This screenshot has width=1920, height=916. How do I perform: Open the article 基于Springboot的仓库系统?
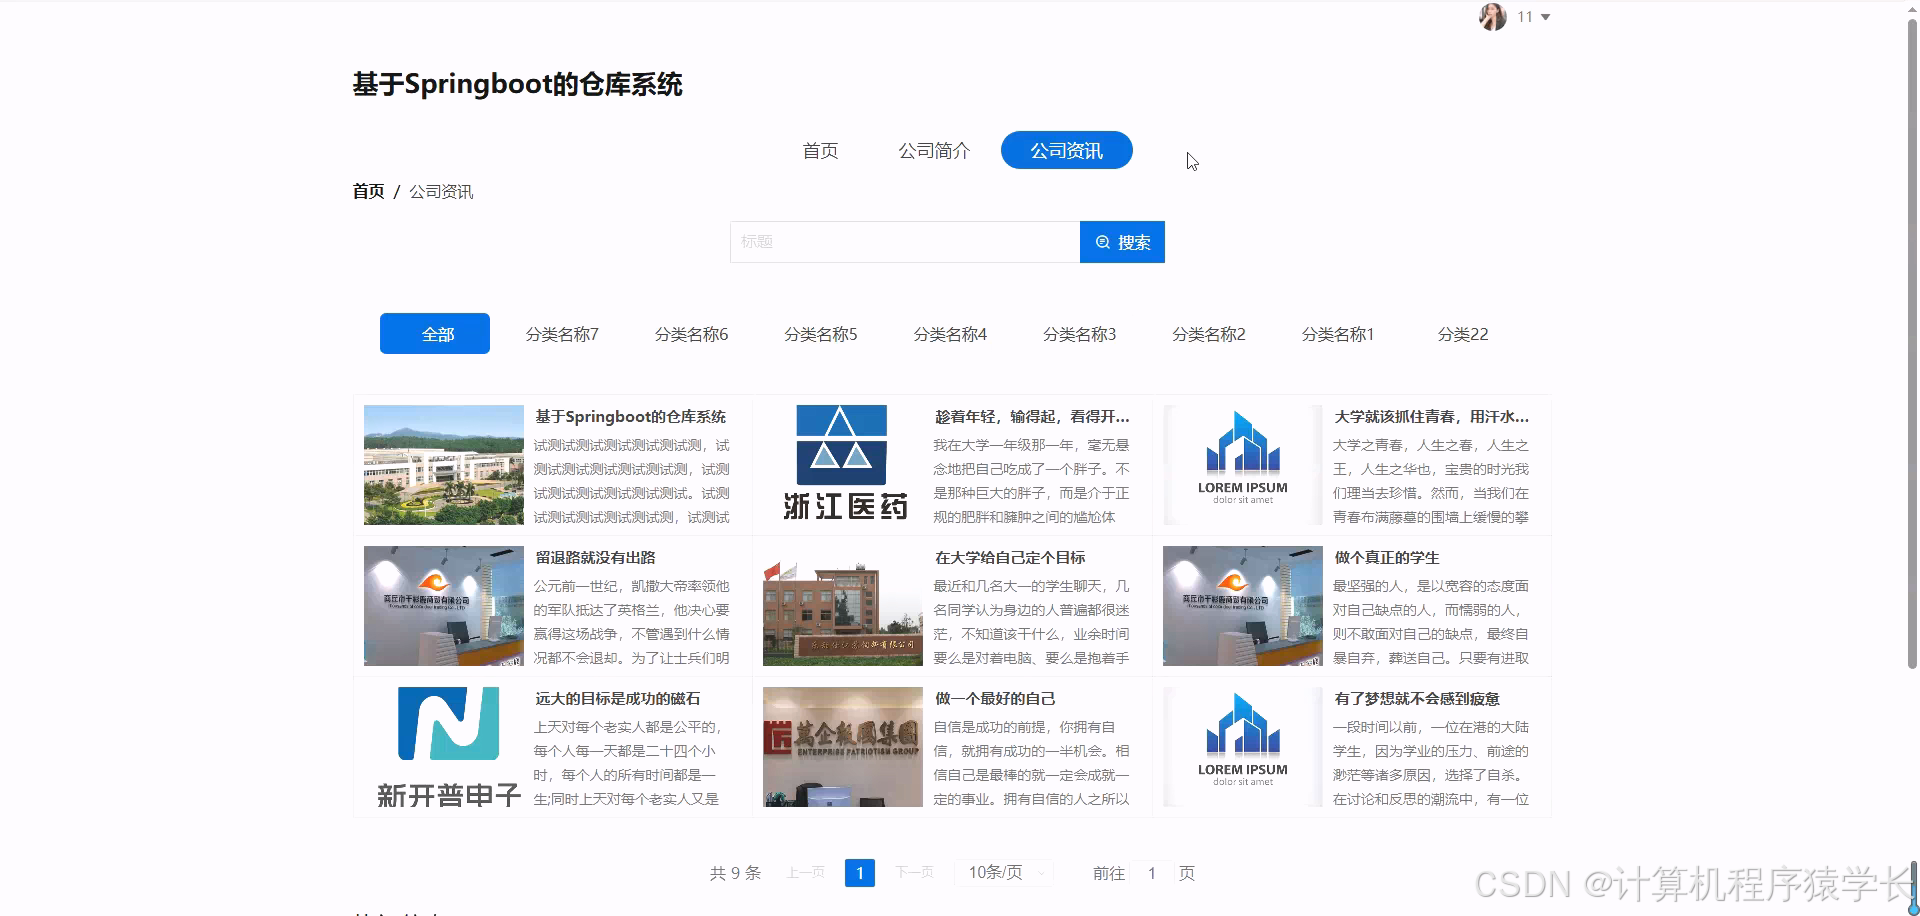(x=629, y=416)
